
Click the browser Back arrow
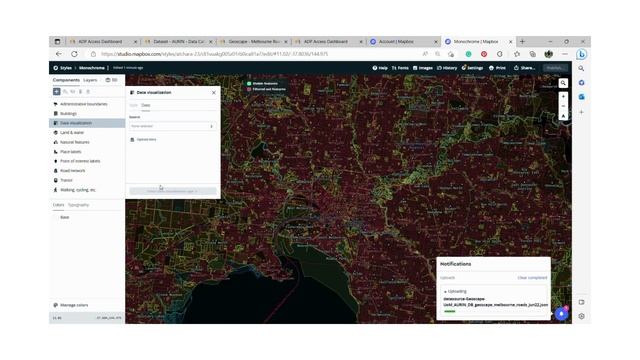59,54
